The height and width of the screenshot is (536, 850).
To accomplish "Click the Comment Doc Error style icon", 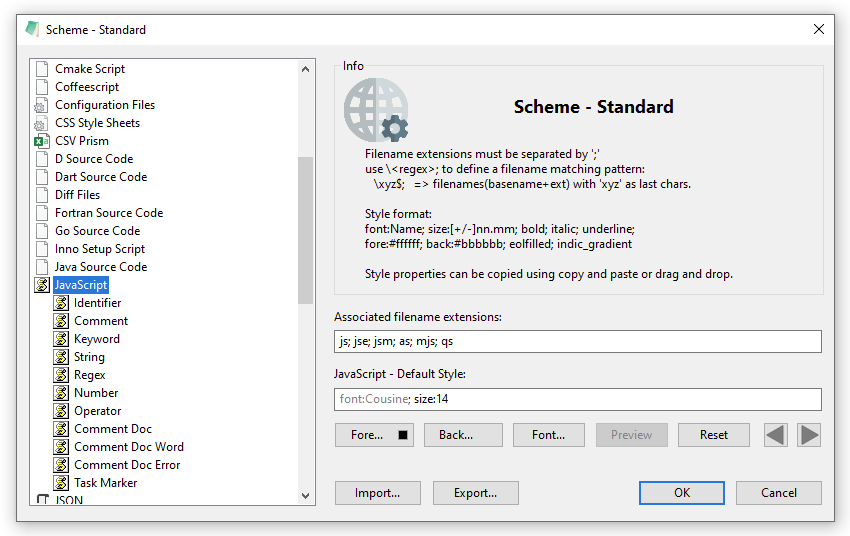I will pos(61,464).
